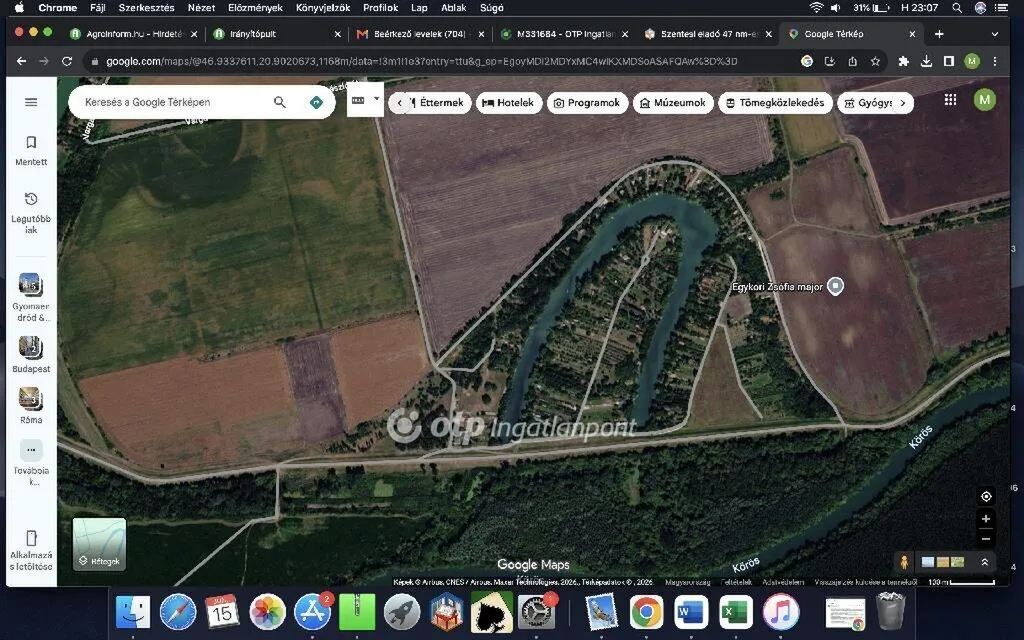Screen dimensions: 1024x640
Task: Expand the imagery strip chevron
Action: click(x=984, y=562)
